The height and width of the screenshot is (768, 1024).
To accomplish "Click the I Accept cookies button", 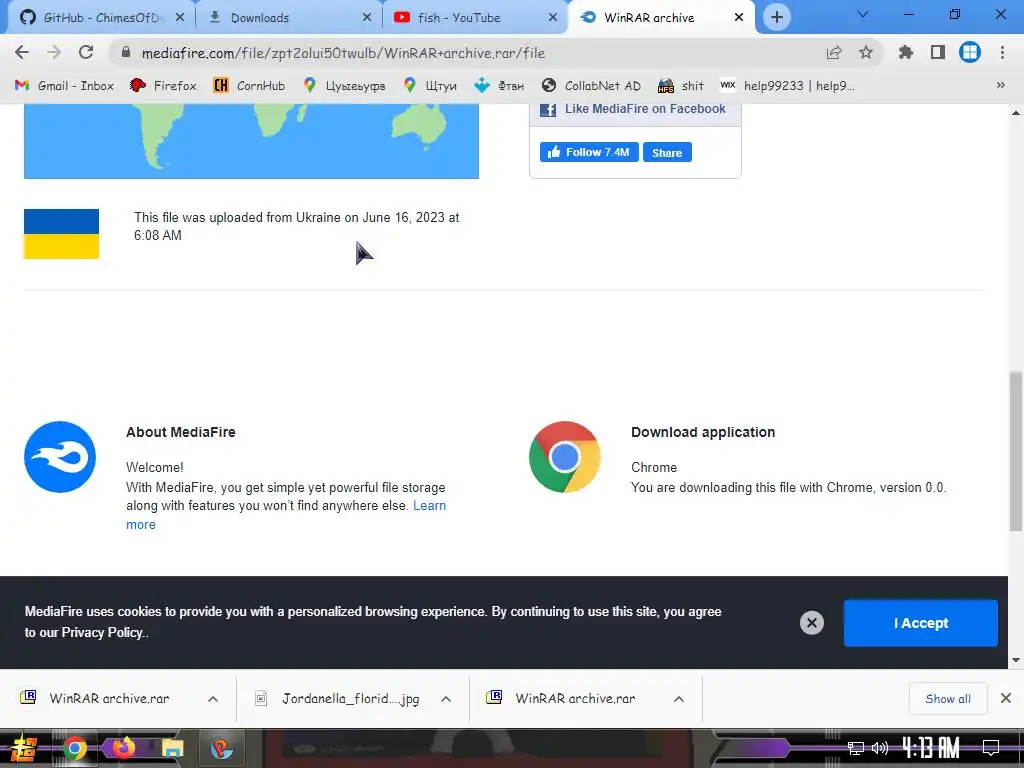I will coord(920,623).
